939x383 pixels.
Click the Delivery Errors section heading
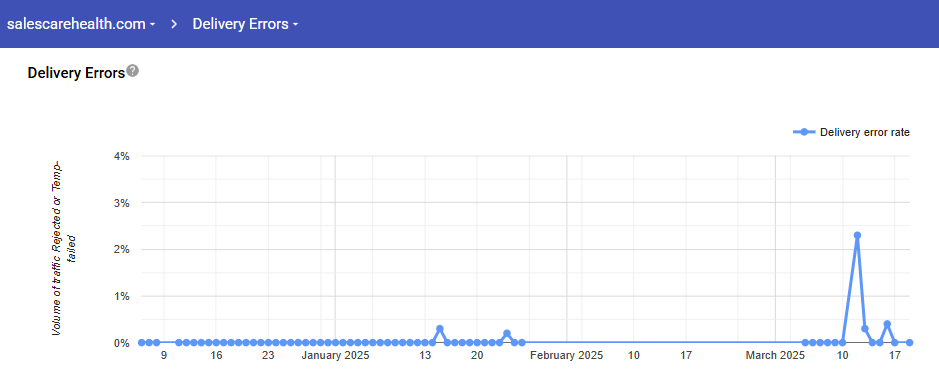point(76,73)
